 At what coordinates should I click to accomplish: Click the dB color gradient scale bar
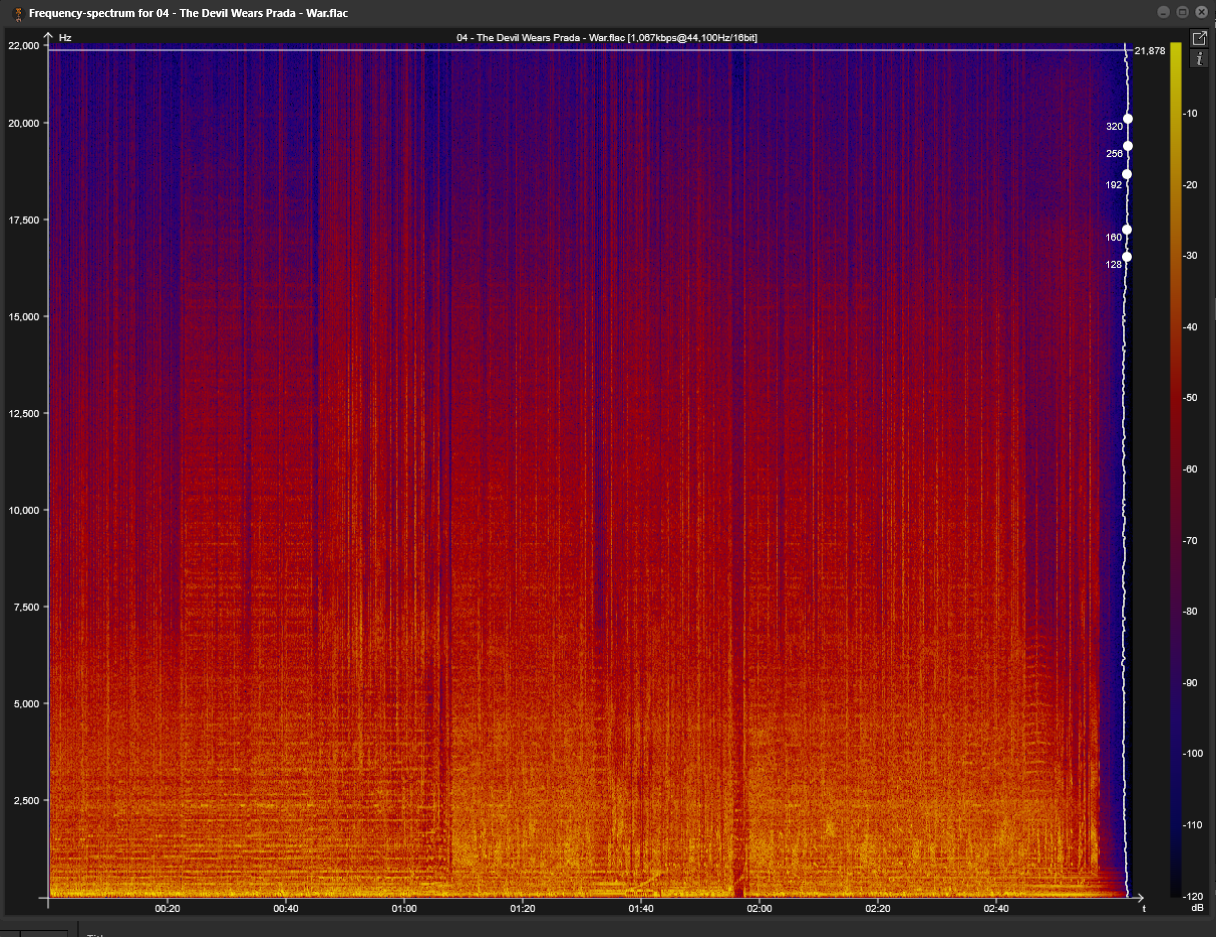(x=1175, y=469)
